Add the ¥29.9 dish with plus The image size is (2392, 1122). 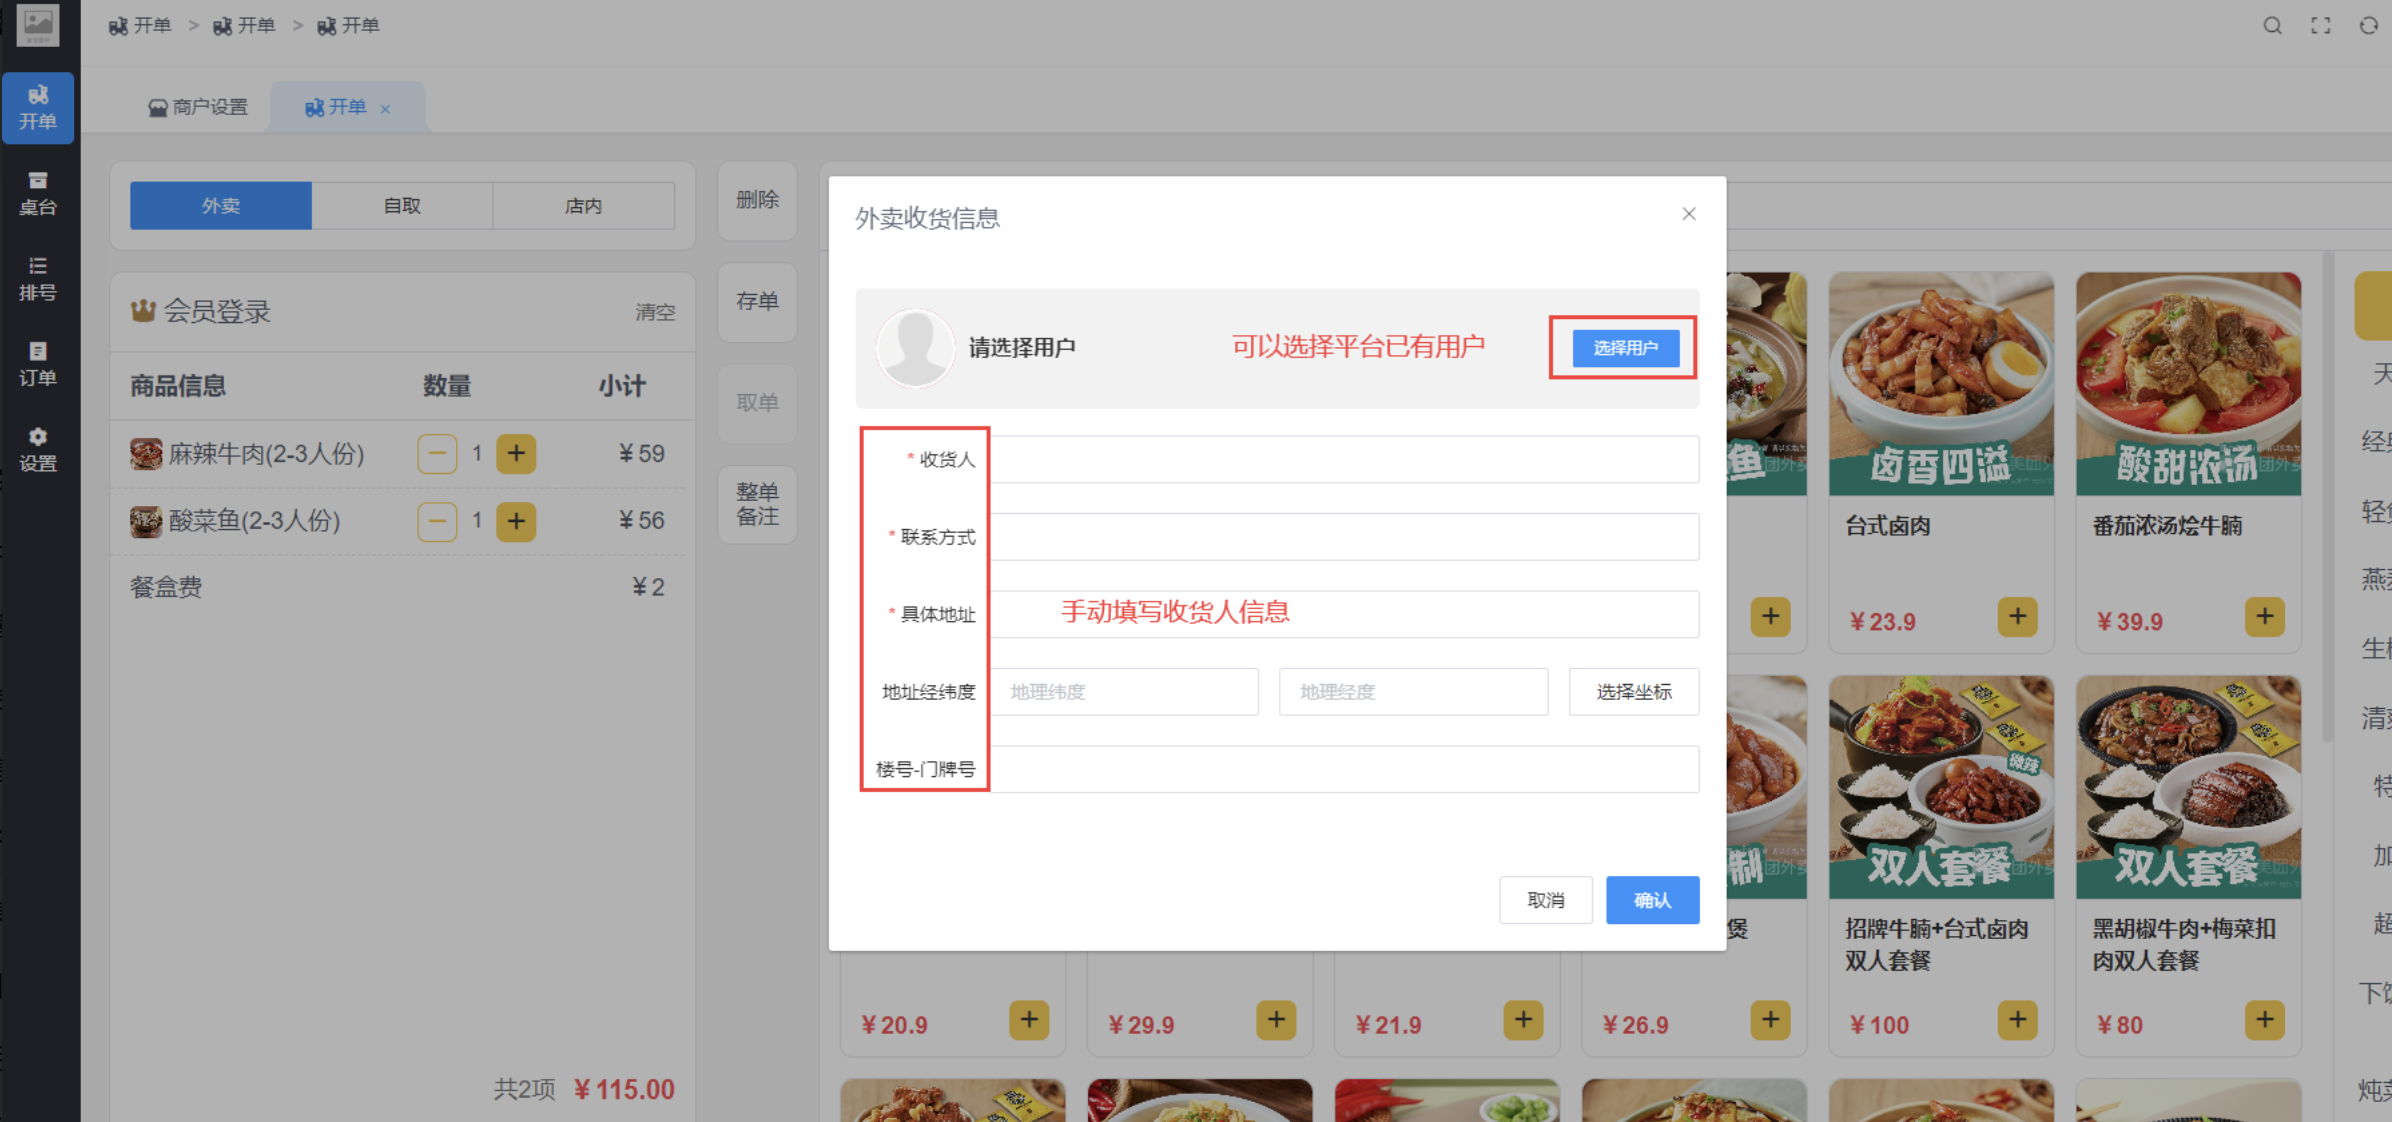[1276, 1020]
